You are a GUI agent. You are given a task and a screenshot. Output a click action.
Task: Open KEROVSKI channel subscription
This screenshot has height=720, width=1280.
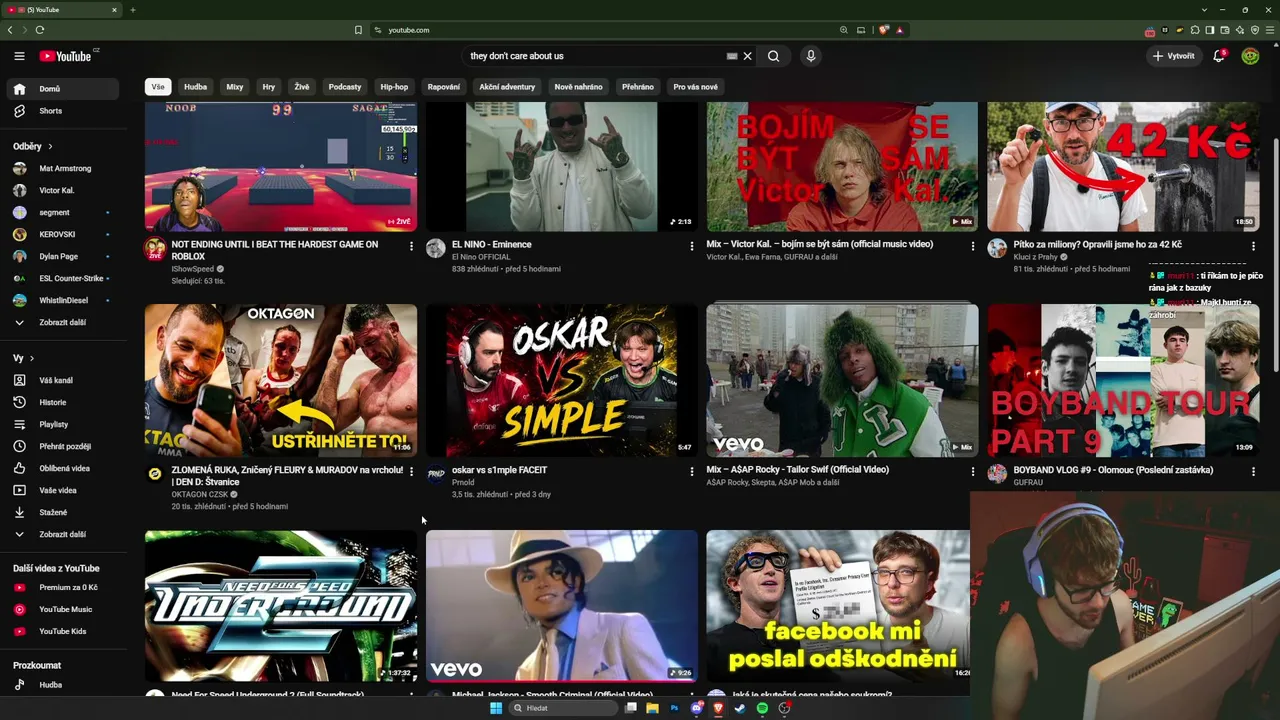click(62, 234)
